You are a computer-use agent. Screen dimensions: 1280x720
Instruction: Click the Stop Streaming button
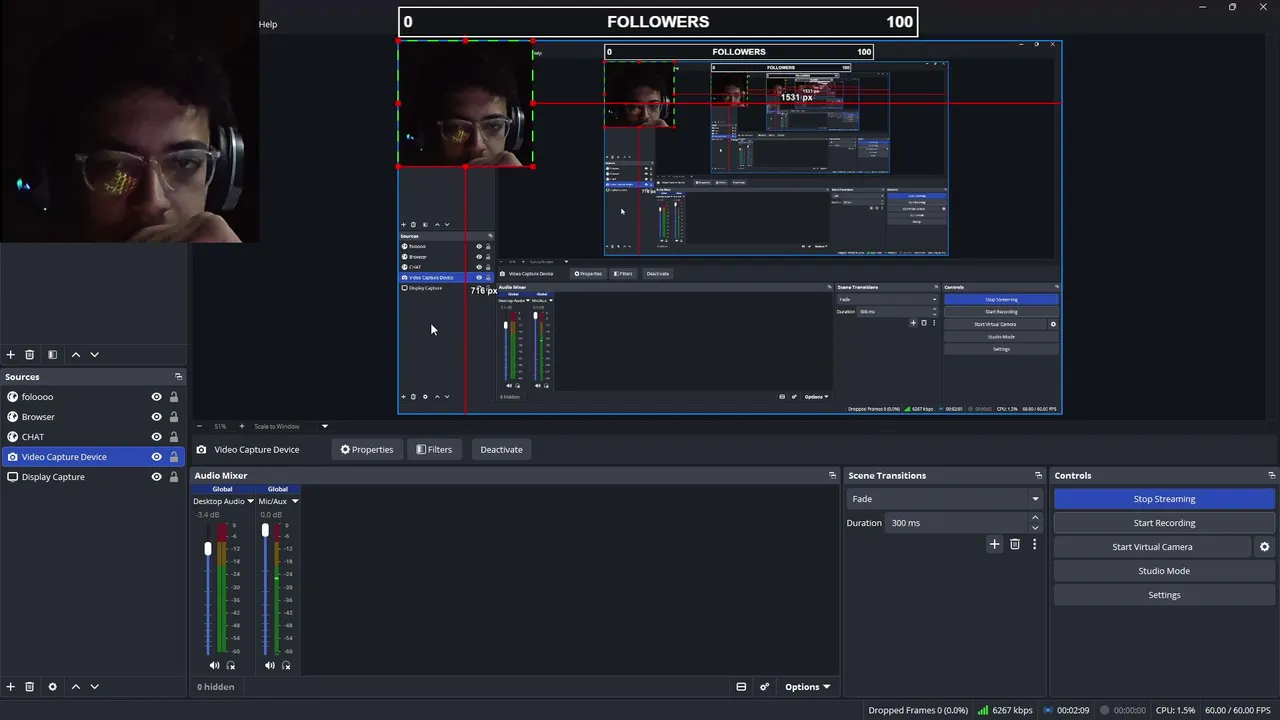pos(1164,499)
